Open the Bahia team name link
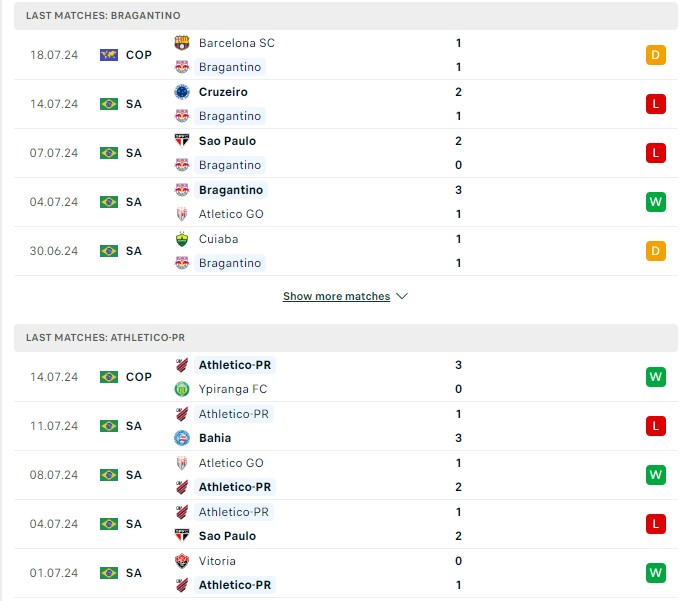 (x=215, y=438)
